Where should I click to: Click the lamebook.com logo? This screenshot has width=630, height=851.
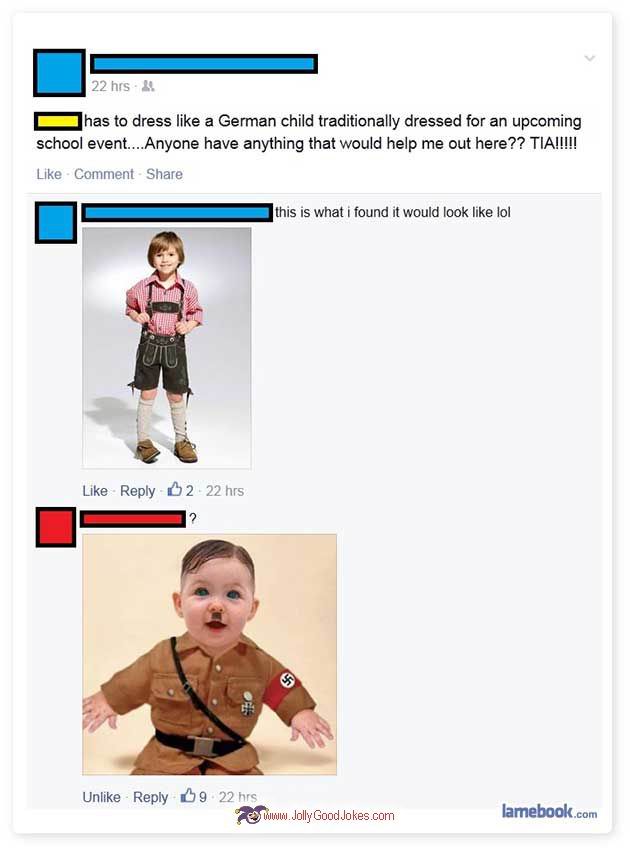pyautogui.click(x=549, y=811)
